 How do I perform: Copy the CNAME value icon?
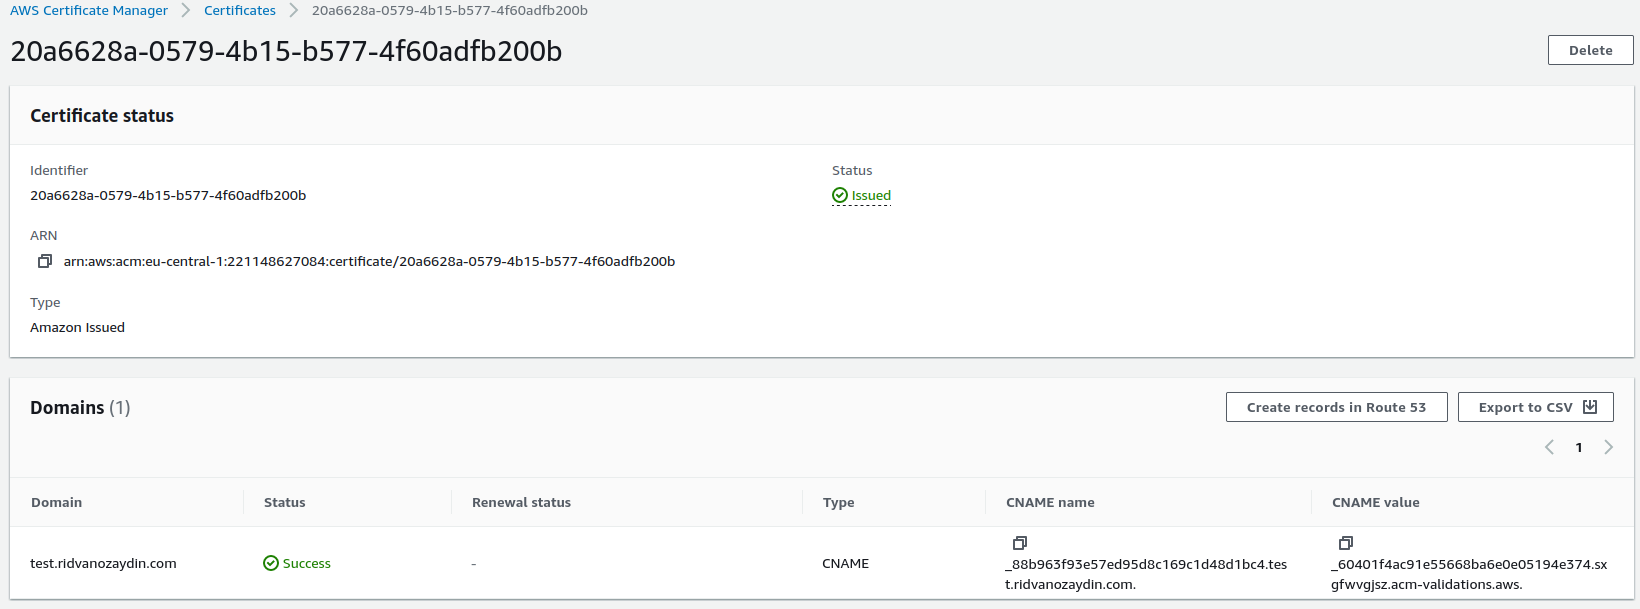(1346, 543)
